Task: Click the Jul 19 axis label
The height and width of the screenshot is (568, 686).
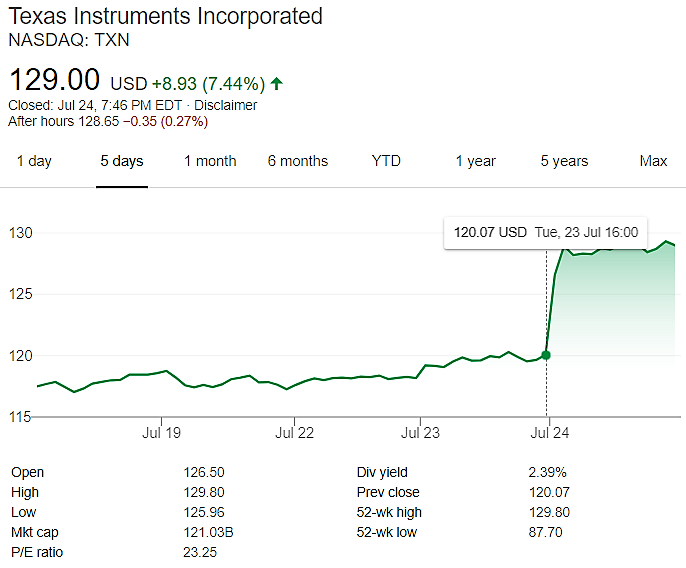Action: 161,433
